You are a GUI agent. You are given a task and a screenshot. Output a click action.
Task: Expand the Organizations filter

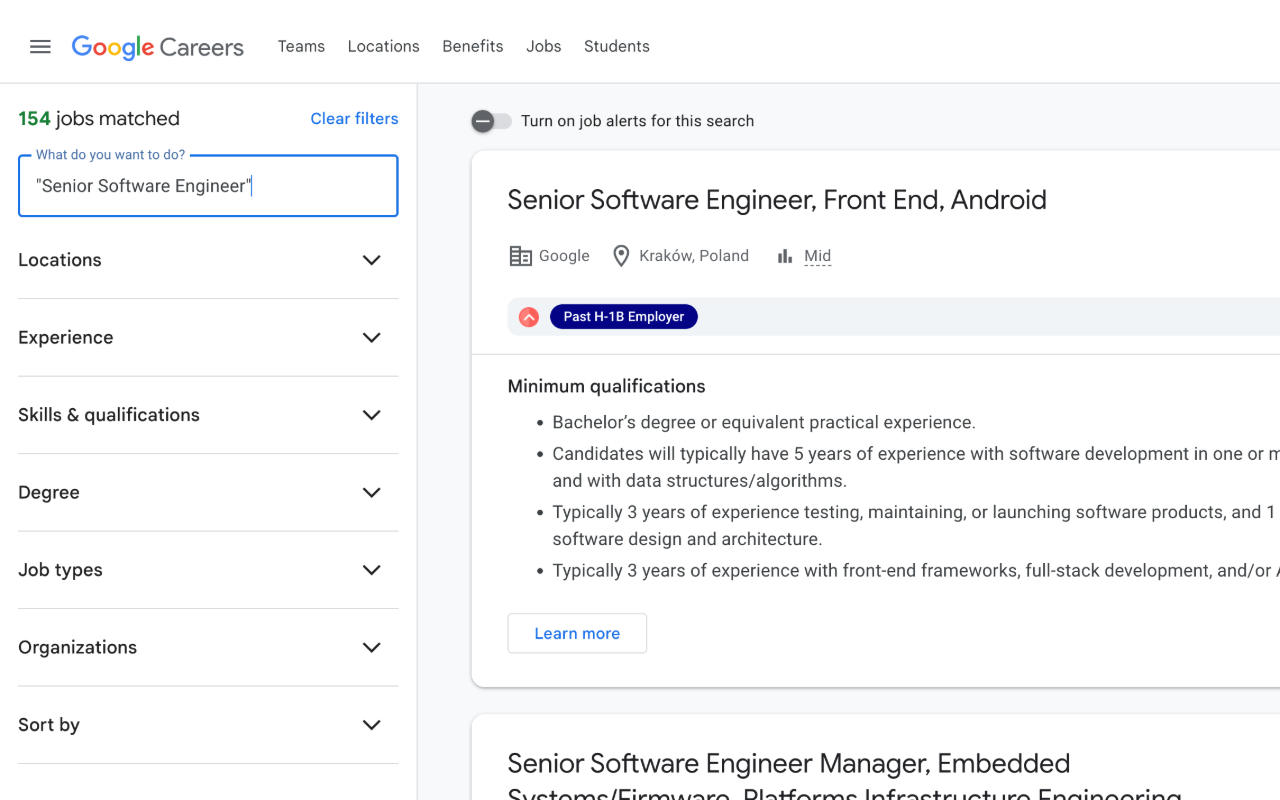pos(208,648)
